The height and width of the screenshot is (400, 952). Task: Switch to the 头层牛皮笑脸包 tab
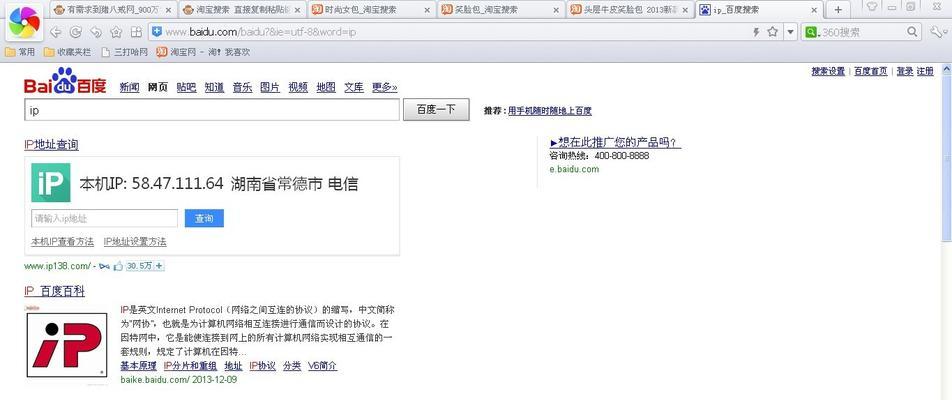[630, 10]
